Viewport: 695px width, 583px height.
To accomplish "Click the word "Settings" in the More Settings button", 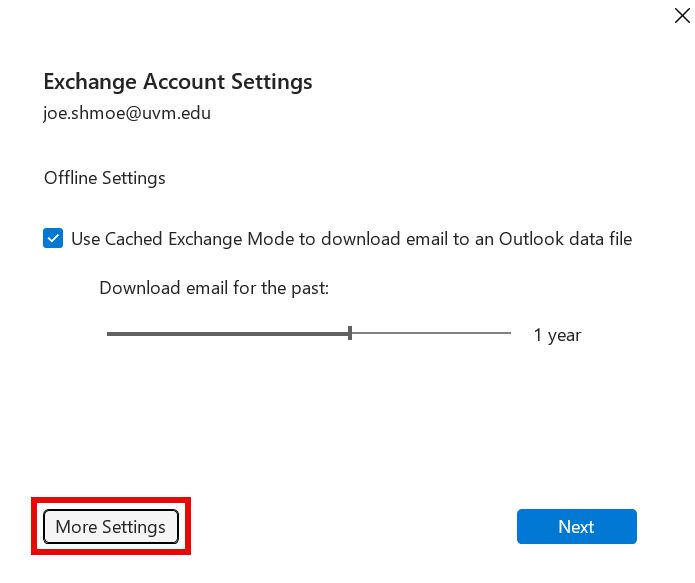I will pyautogui.click(x=135, y=527).
